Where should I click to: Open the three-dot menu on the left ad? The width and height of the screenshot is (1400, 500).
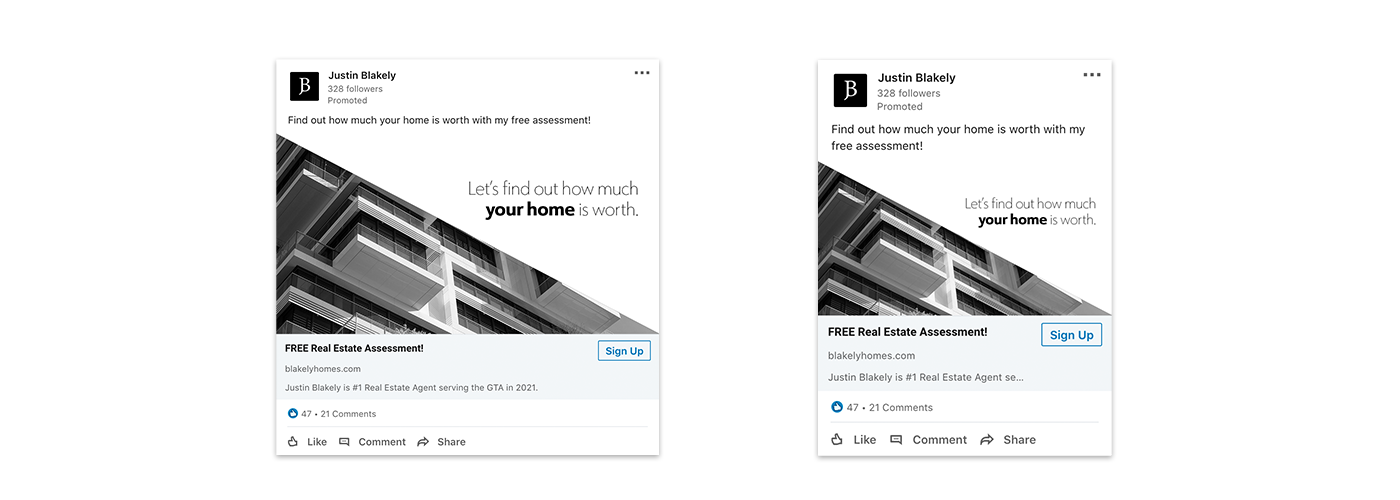pyautogui.click(x=642, y=73)
